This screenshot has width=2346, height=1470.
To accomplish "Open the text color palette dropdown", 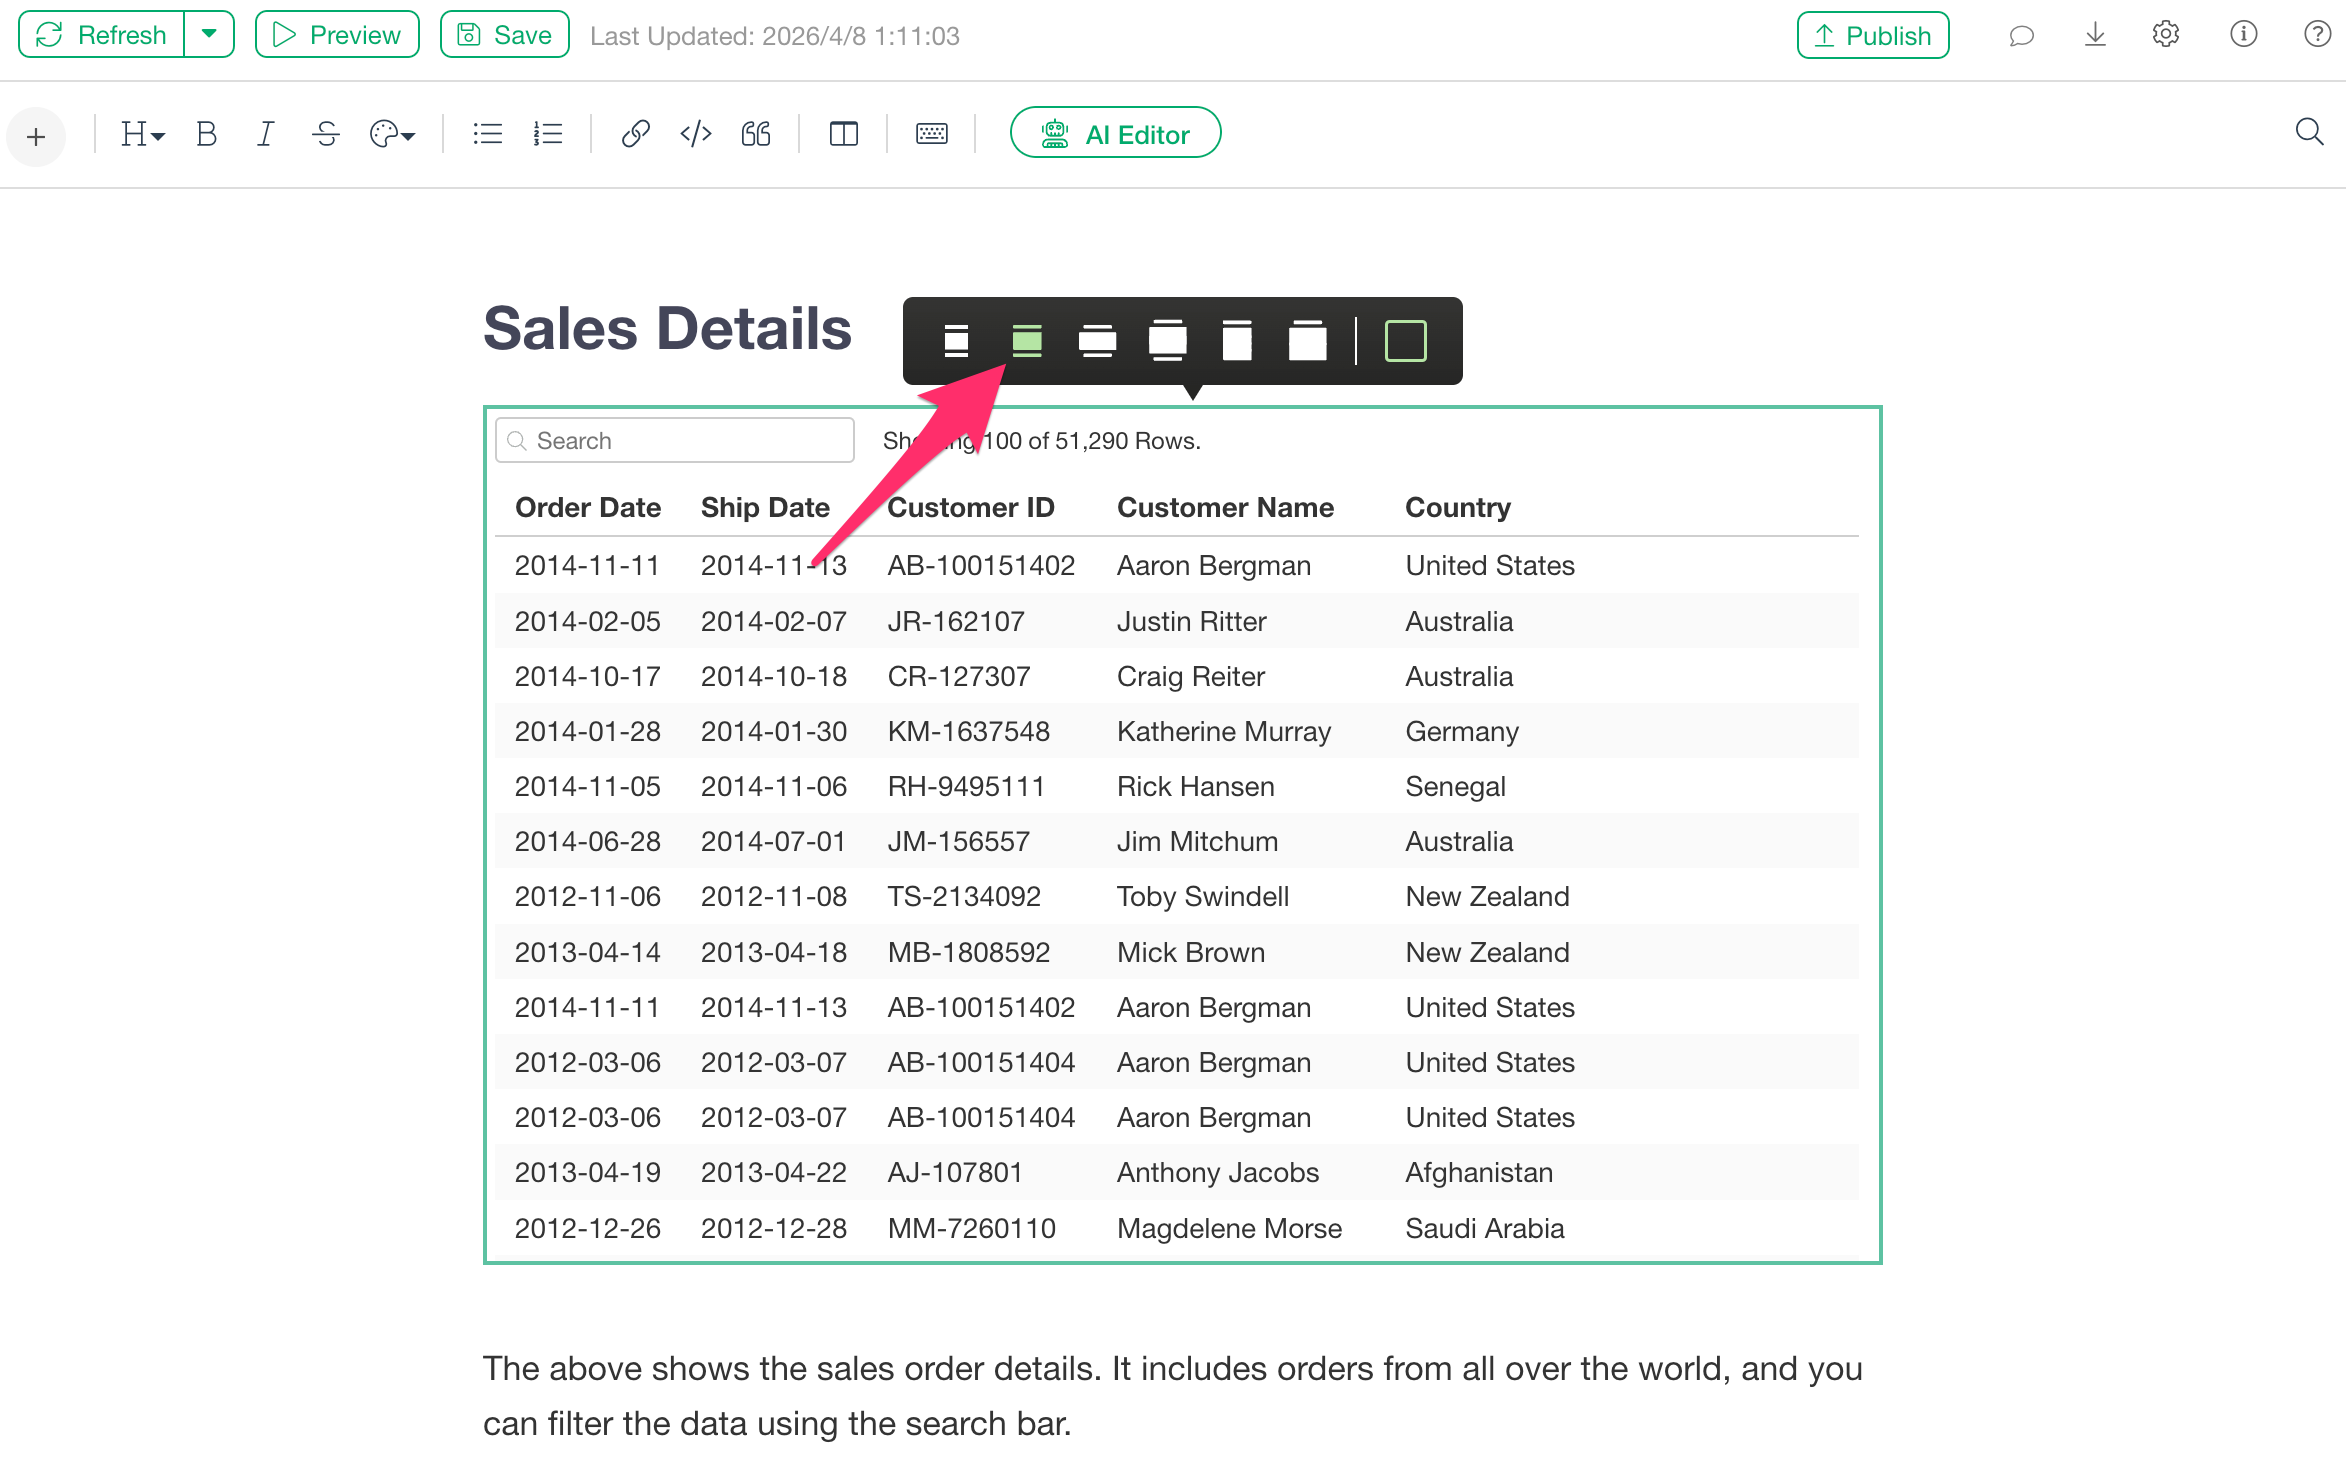I will pos(391,134).
